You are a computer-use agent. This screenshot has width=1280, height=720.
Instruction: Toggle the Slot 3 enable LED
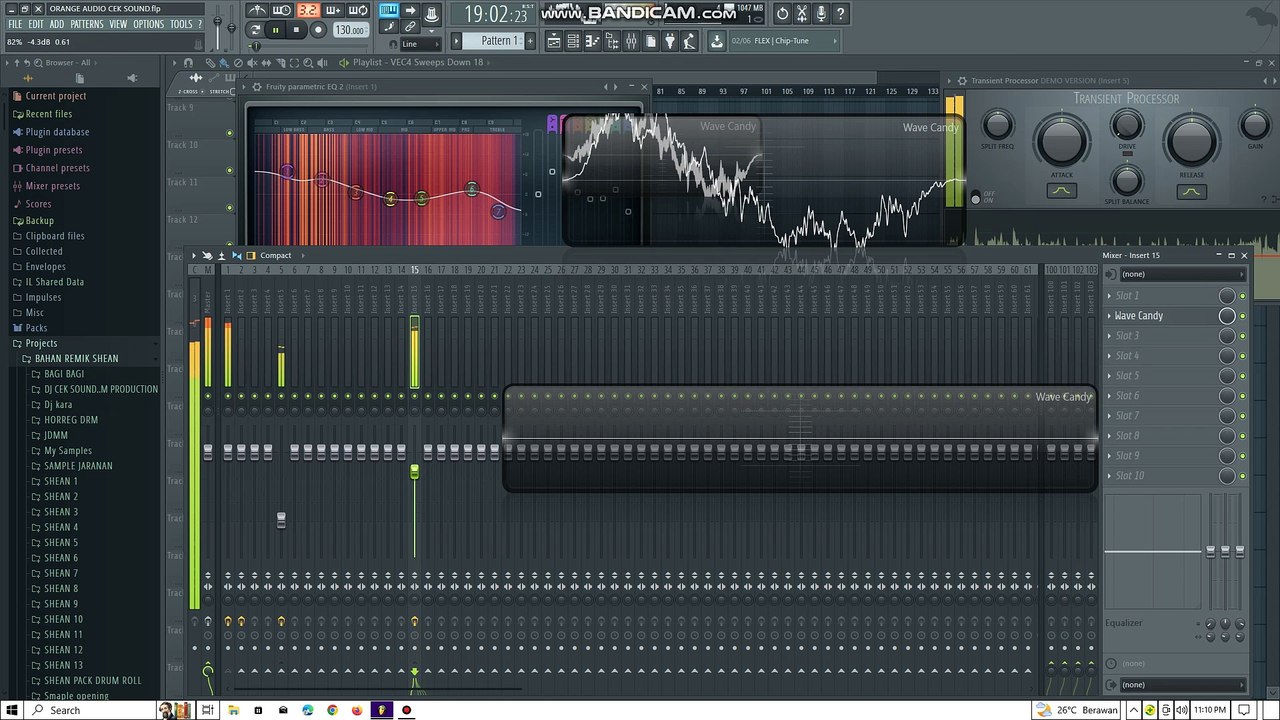(1243, 336)
